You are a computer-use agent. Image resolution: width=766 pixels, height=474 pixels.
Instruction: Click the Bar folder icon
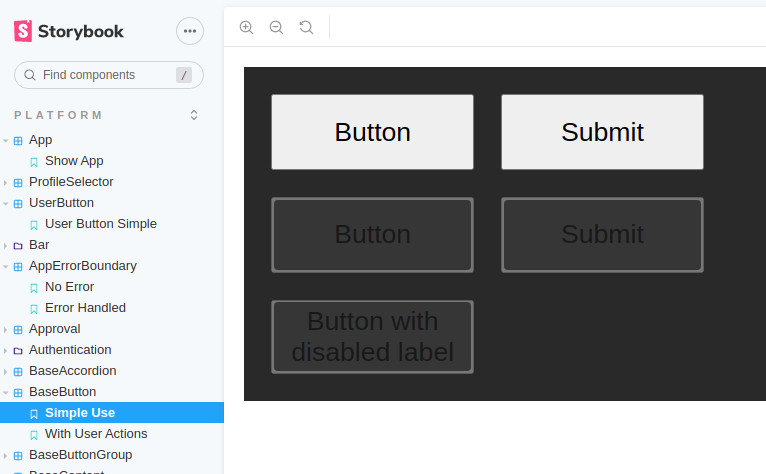click(18, 245)
